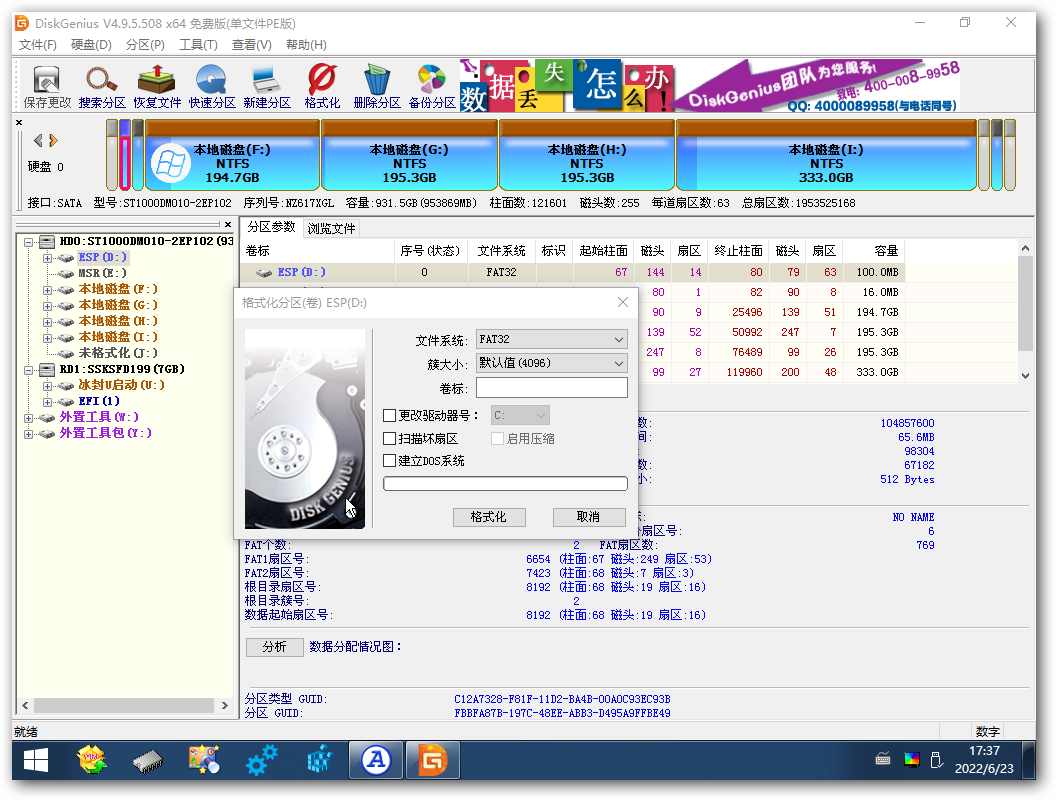Open Search Partitions (搜索分区) tool

(102, 87)
